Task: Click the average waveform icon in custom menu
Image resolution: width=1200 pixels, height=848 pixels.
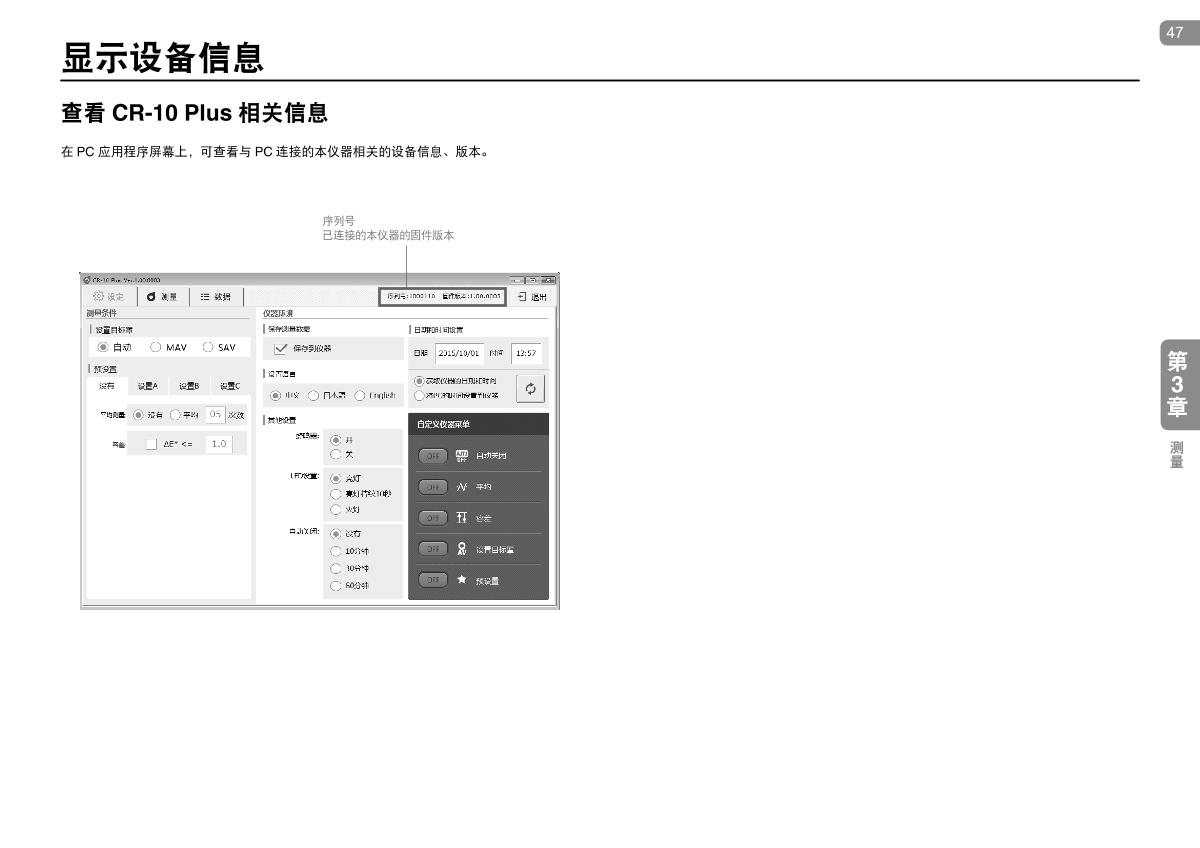Action: [x=462, y=487]
